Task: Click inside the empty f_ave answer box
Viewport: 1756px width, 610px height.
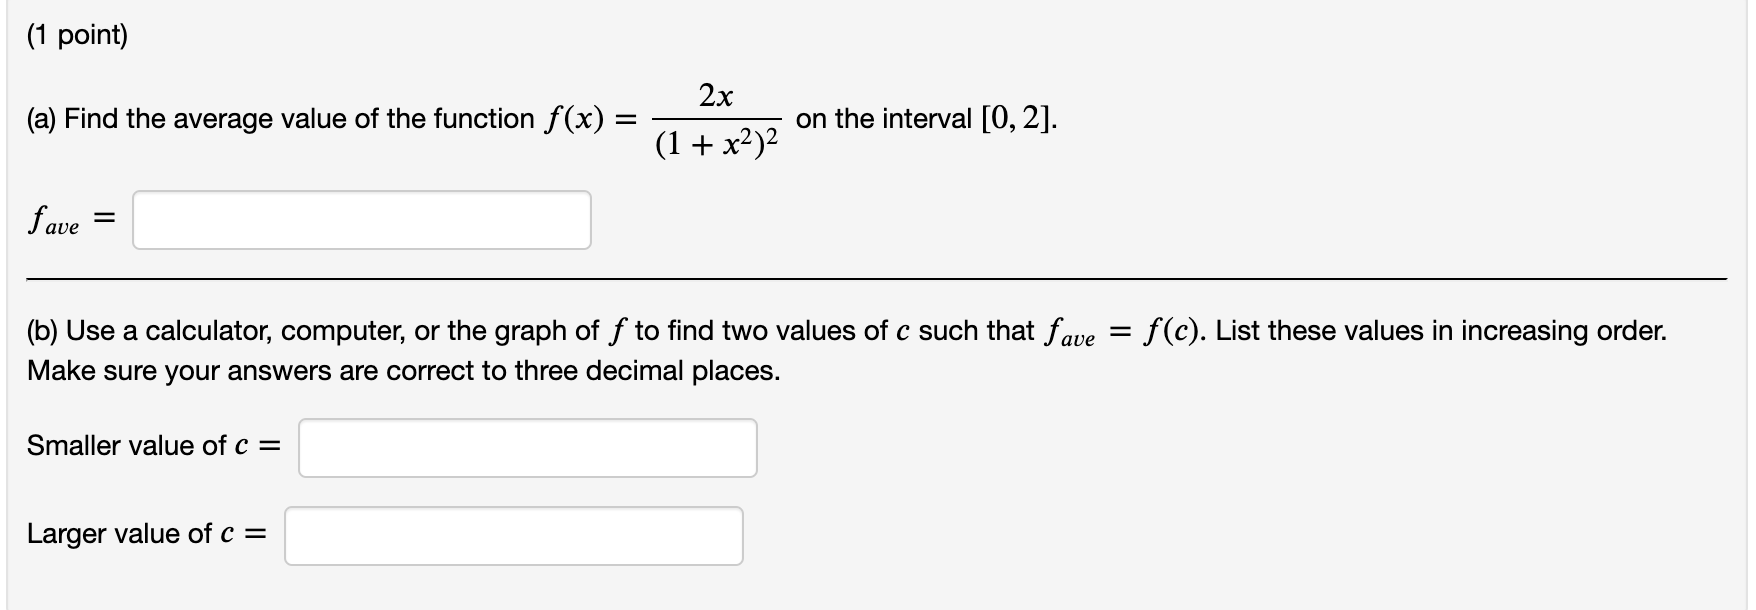Action: point(360,218)
